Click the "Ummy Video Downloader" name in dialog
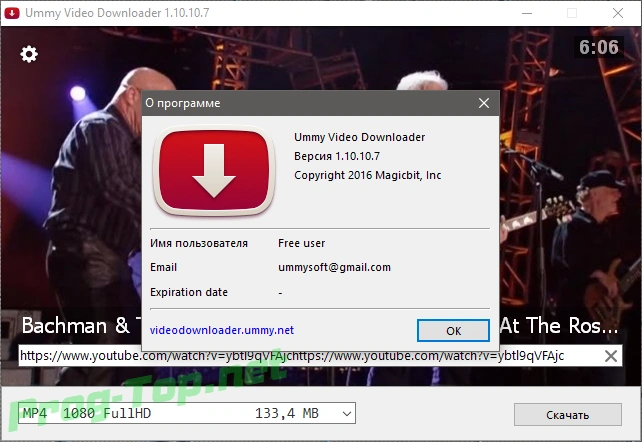Screen dimensions: 642x442 (x=359, y=137)
